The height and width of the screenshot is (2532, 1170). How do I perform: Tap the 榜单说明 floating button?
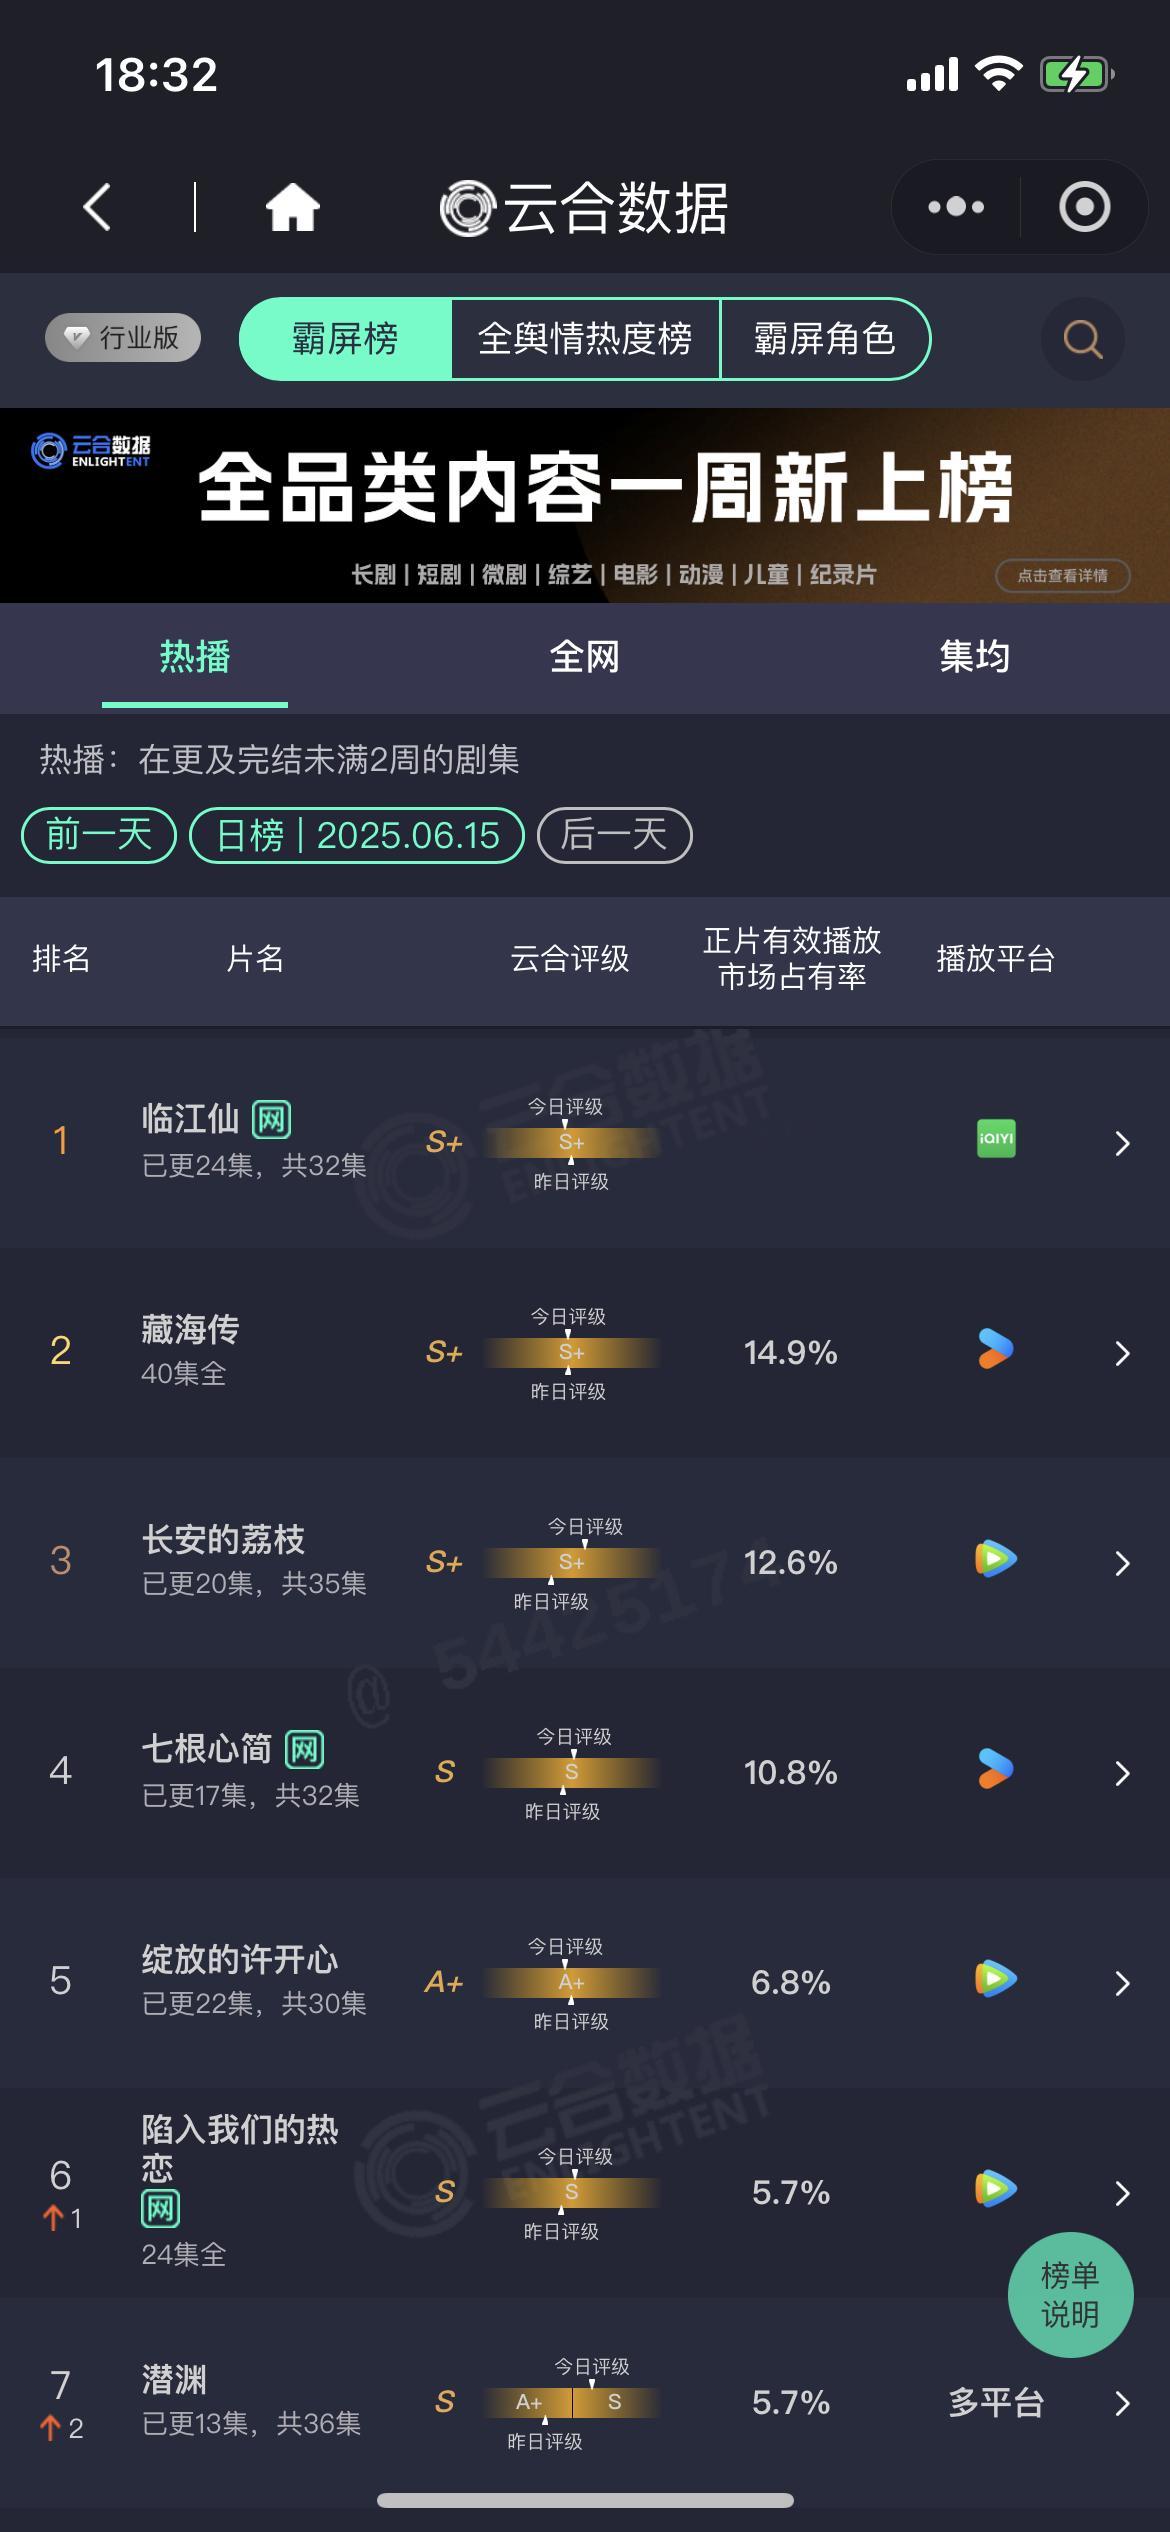(x=1070, y=2295)
